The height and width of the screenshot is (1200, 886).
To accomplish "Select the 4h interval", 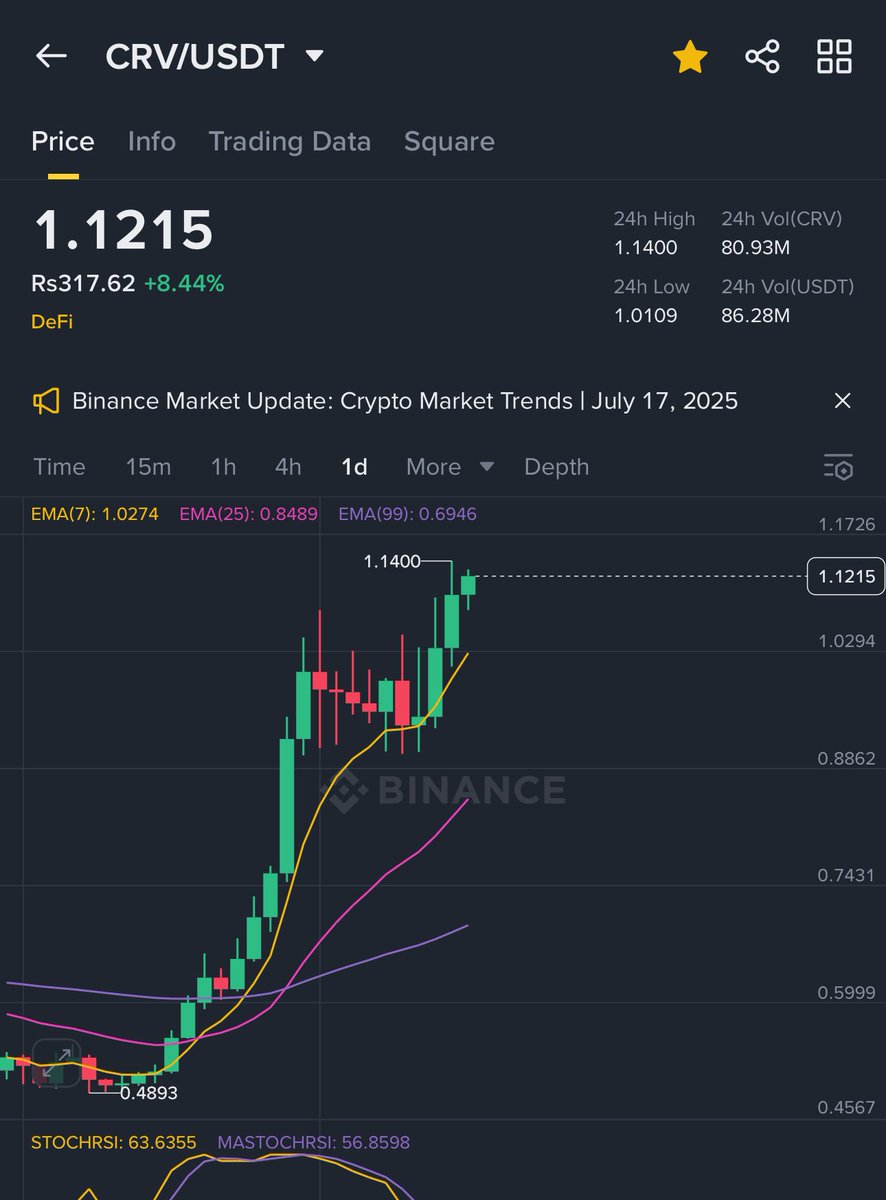I will pyautogui.click(x=288, y=467).
